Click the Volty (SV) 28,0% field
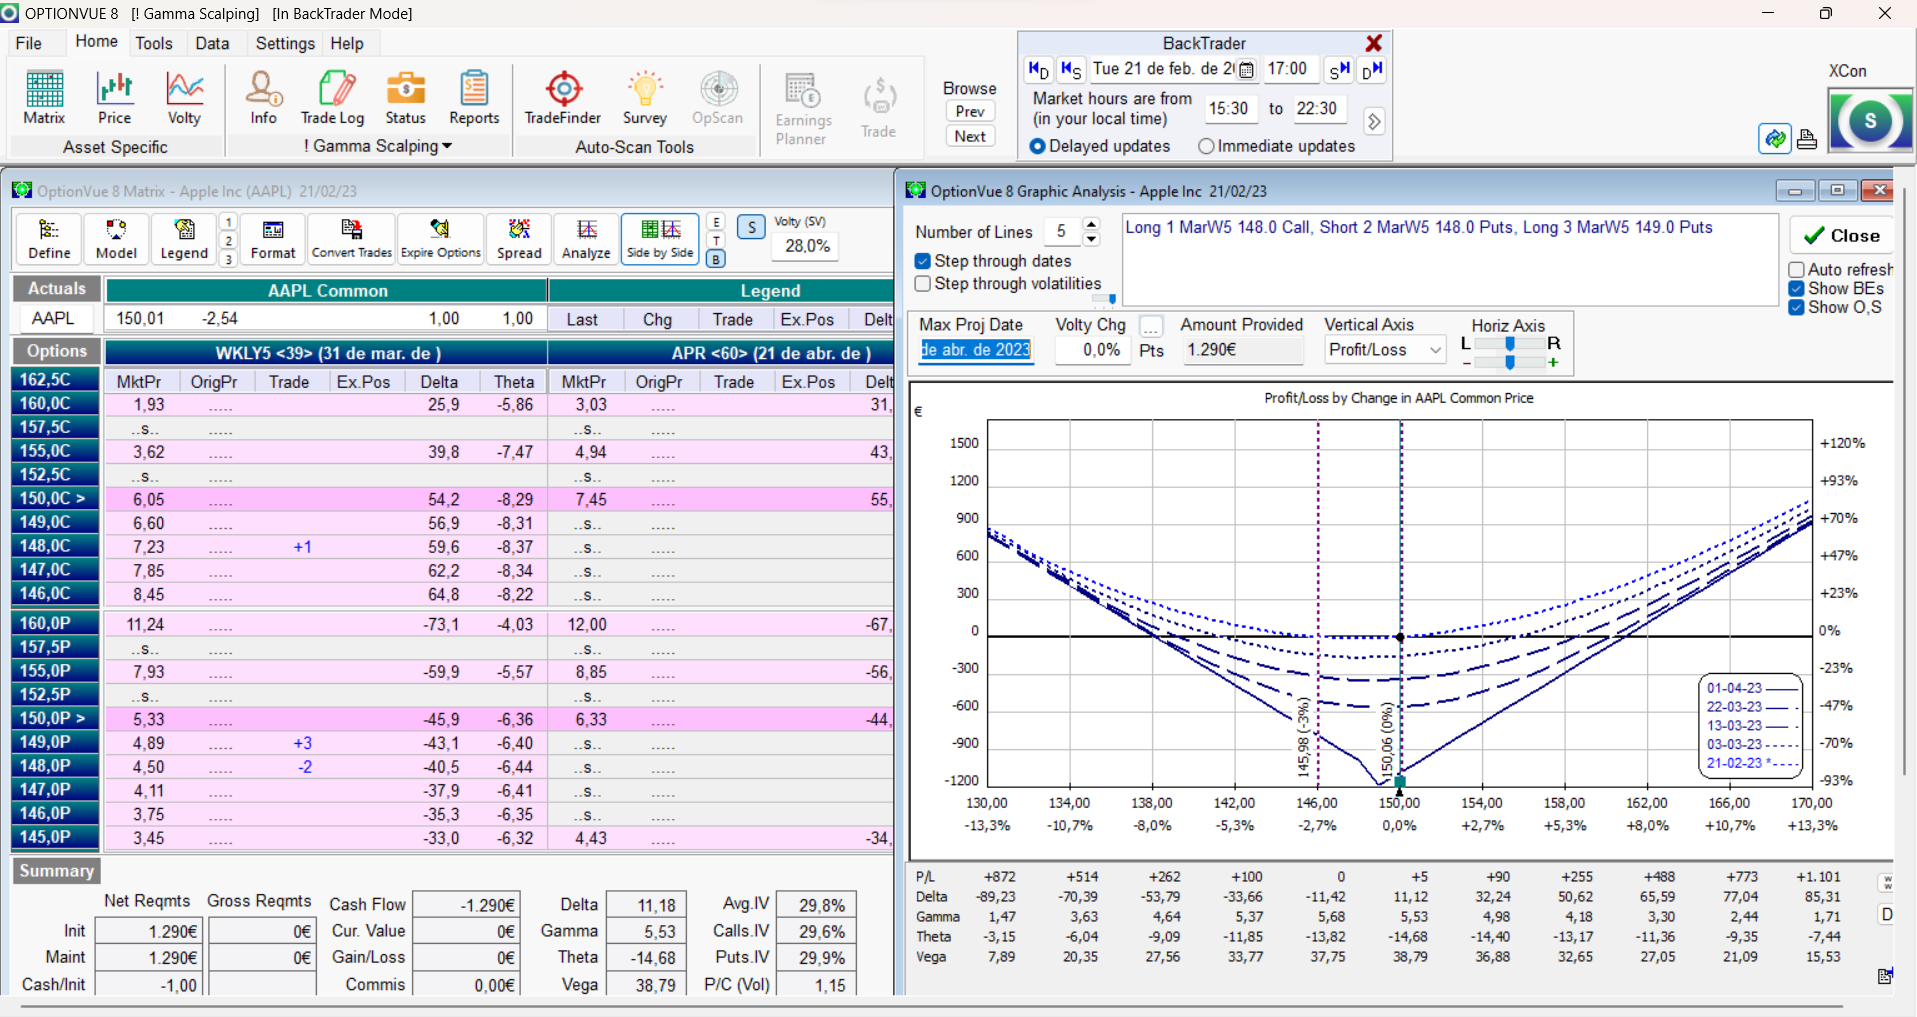The image size is (1917, 1017). tap(806, 246)
